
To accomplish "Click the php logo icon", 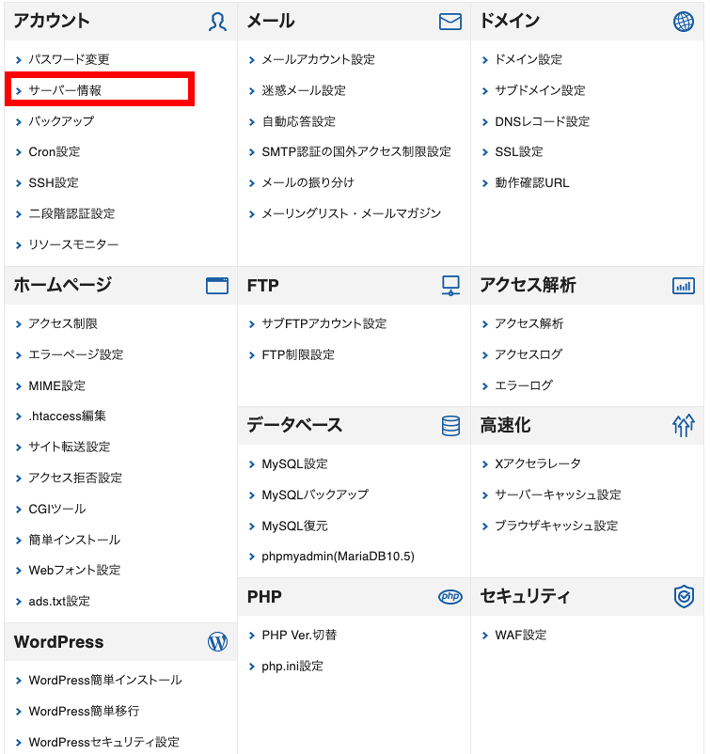I will [x=450, y=597].
